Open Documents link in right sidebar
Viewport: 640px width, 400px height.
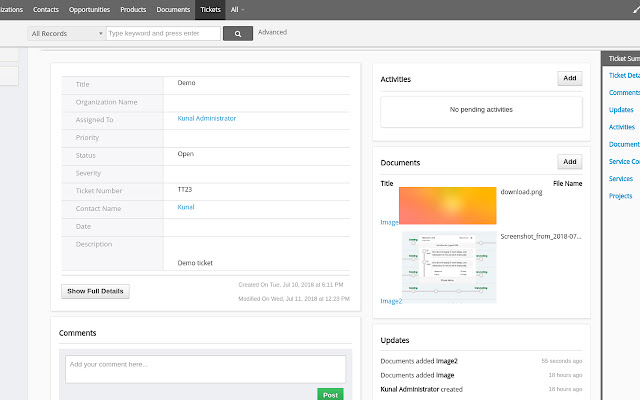tap(624, 144)
